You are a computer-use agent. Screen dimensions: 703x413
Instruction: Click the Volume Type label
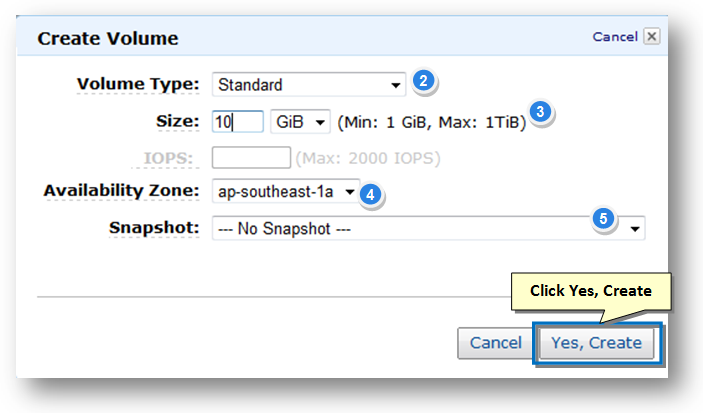coord(138,84)
